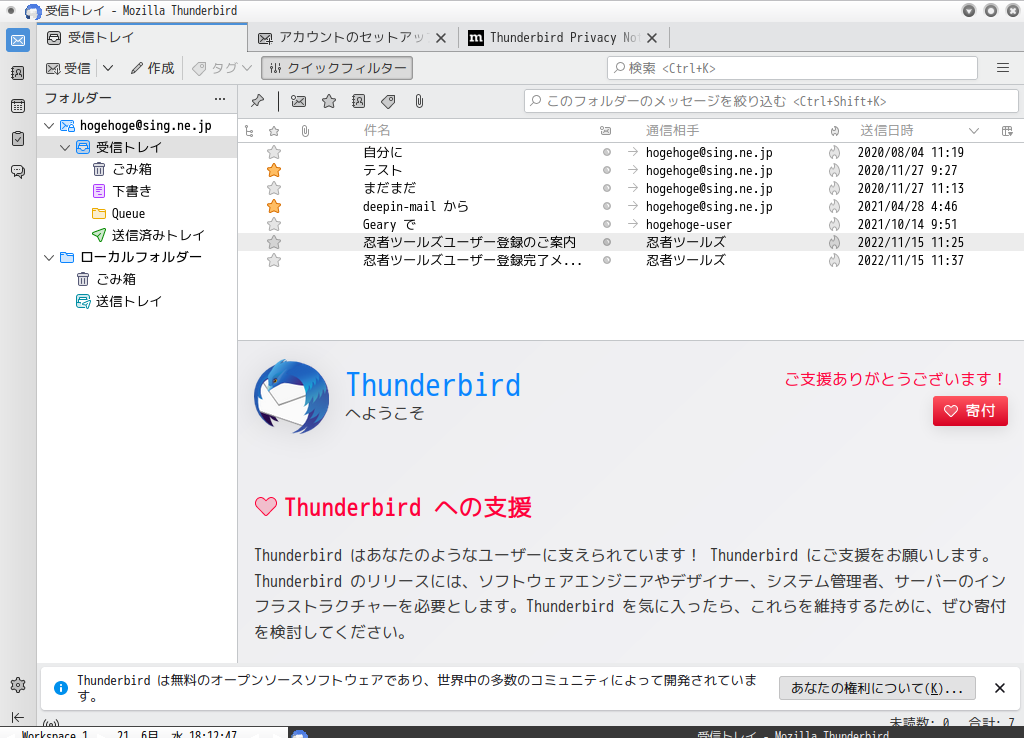Toggle the unread messages quick filter
The width and height of the screenshot is (1024, 738).
coord(298,101)
